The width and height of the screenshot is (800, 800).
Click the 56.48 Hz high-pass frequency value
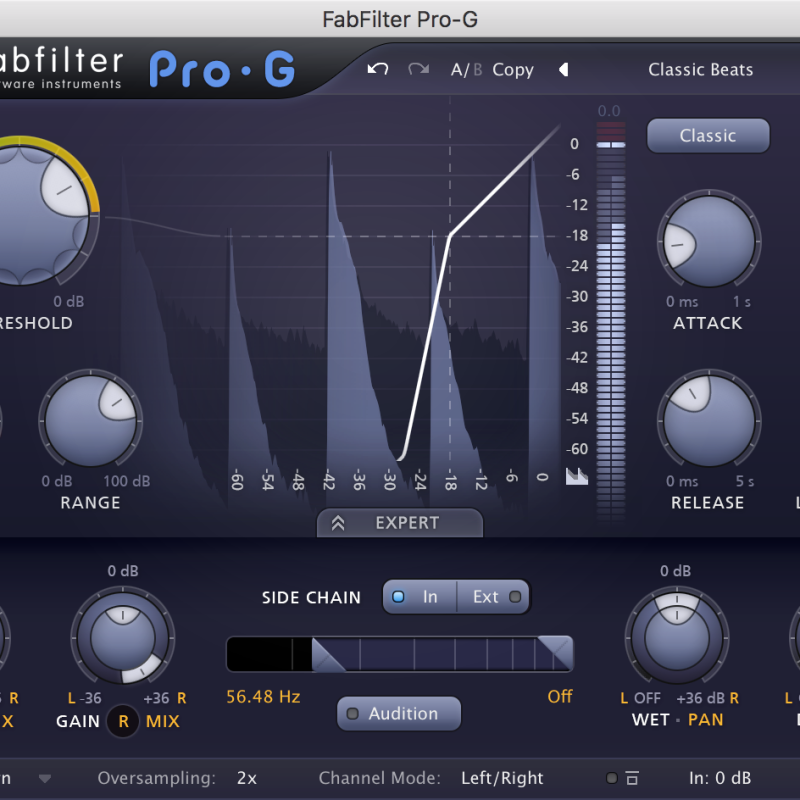(263, 697)
